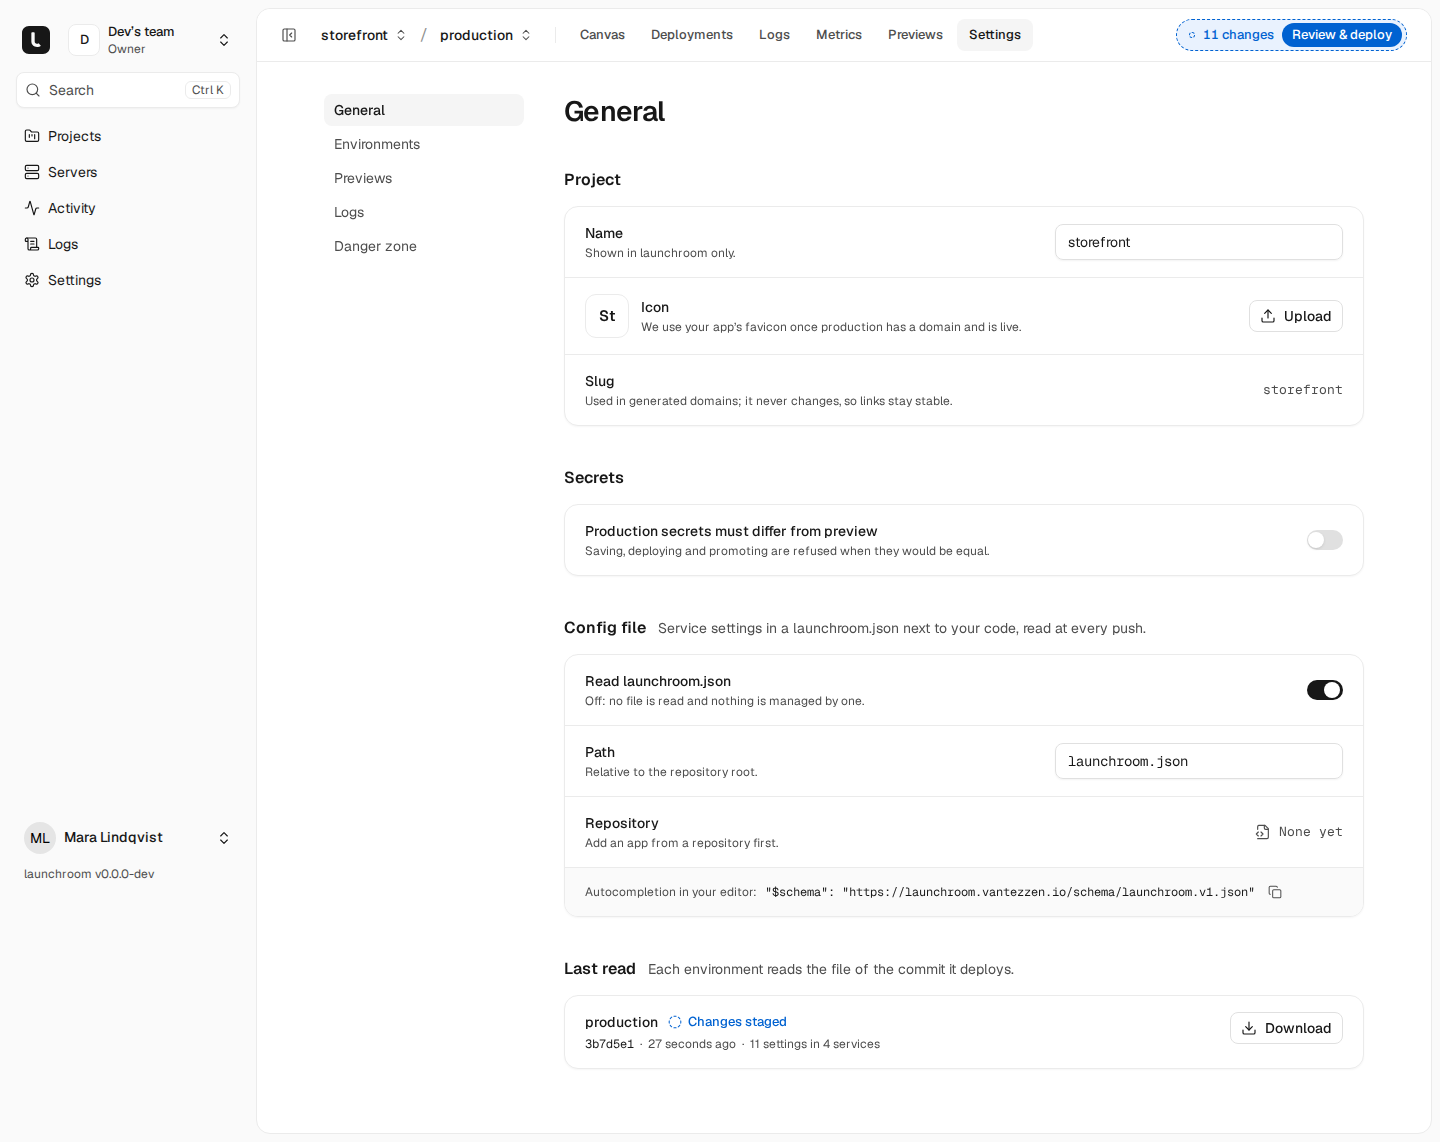Open Activity in the sidebar
The height and width of the screenshot is (1142, 1440).
[128, 208]
